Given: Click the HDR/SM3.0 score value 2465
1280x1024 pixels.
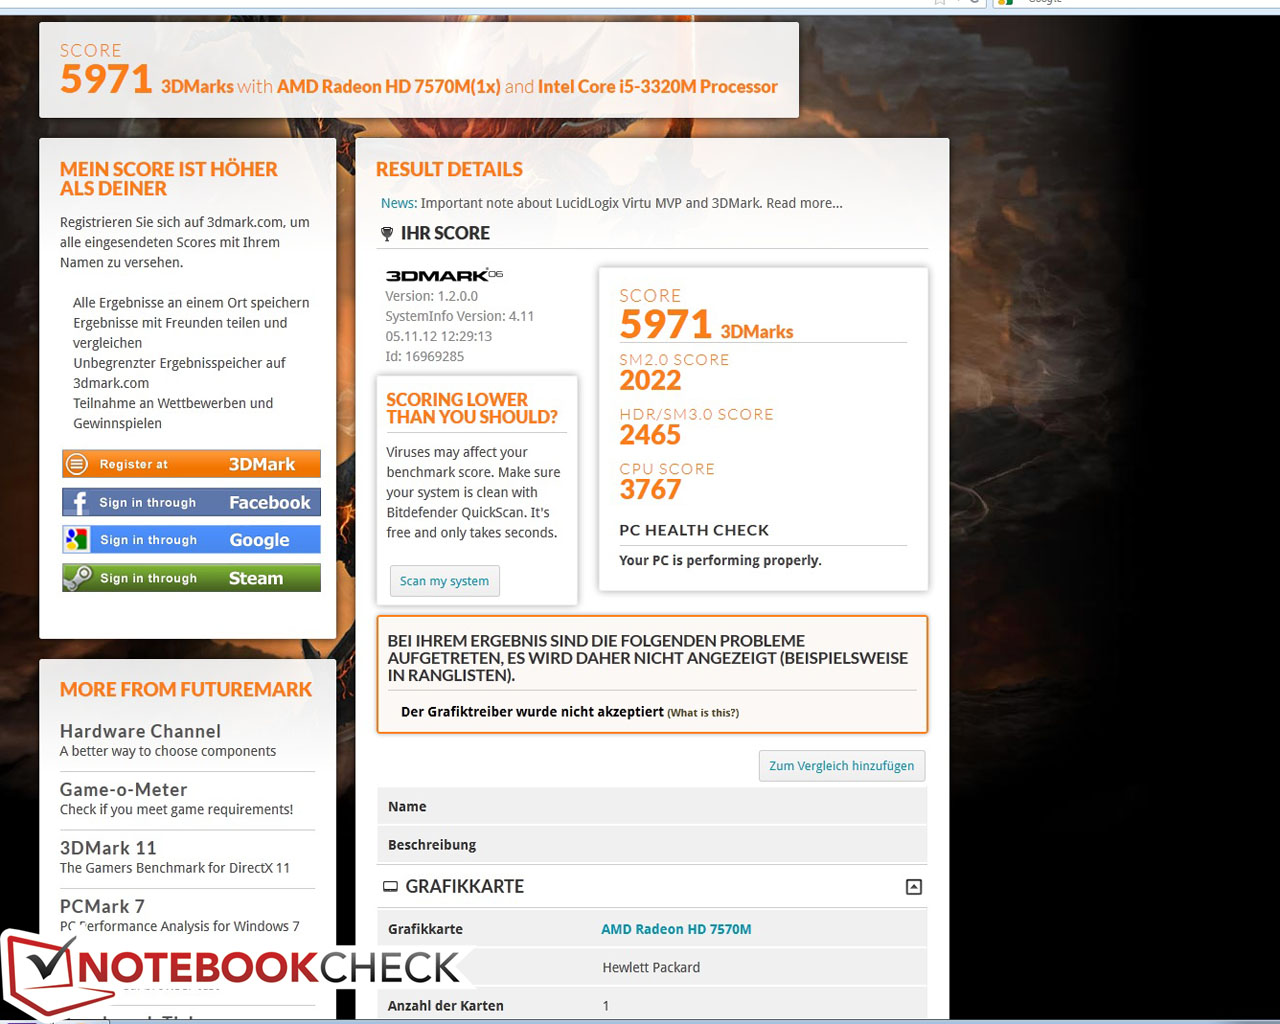Looking at the screenshot, I should [650, 435].
